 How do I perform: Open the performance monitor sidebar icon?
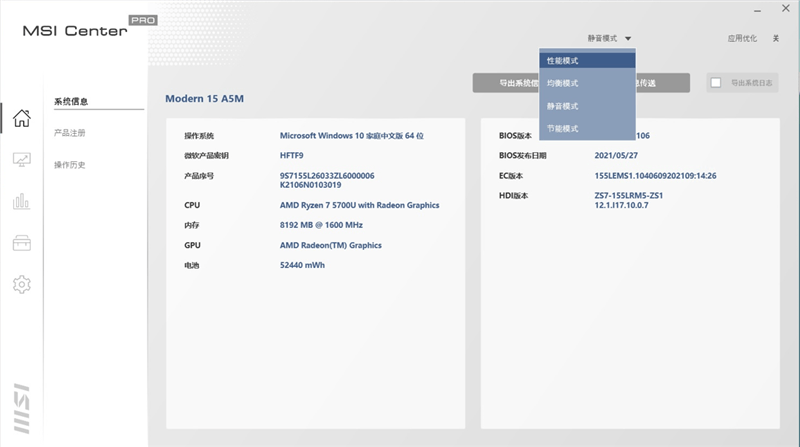pos(21,160)
